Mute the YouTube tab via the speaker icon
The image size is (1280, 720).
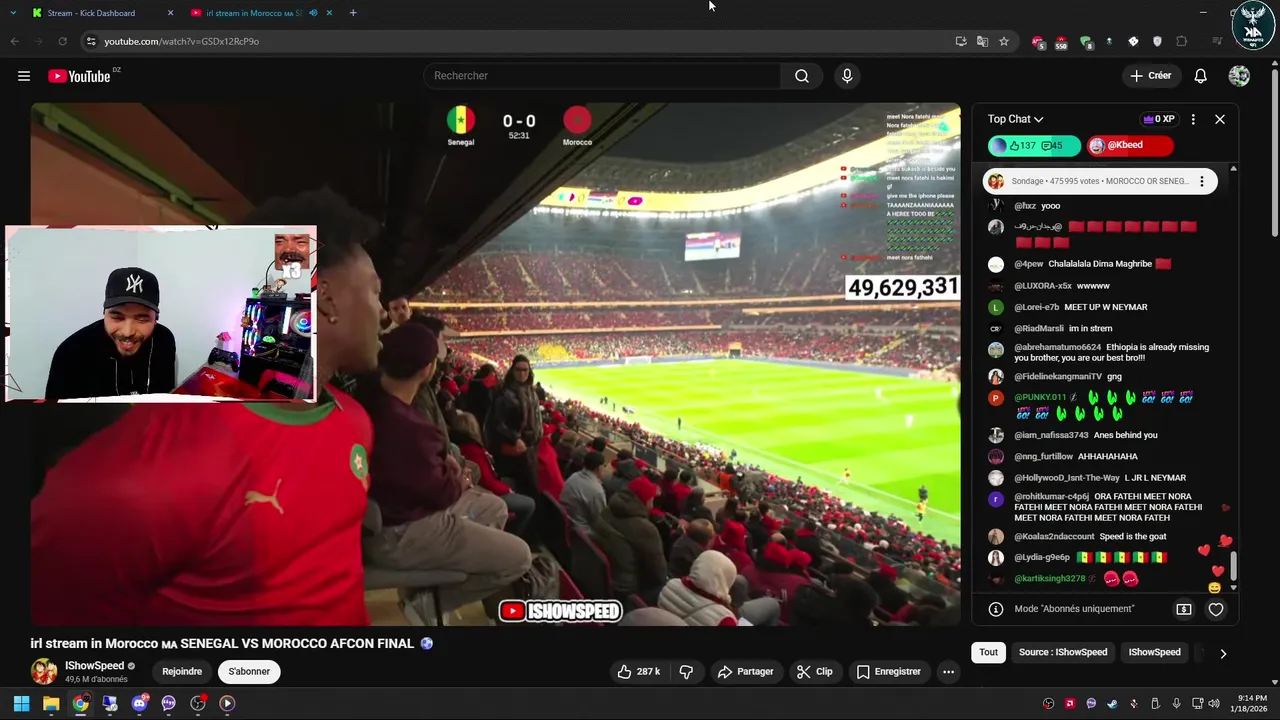[x=313, y=13]
